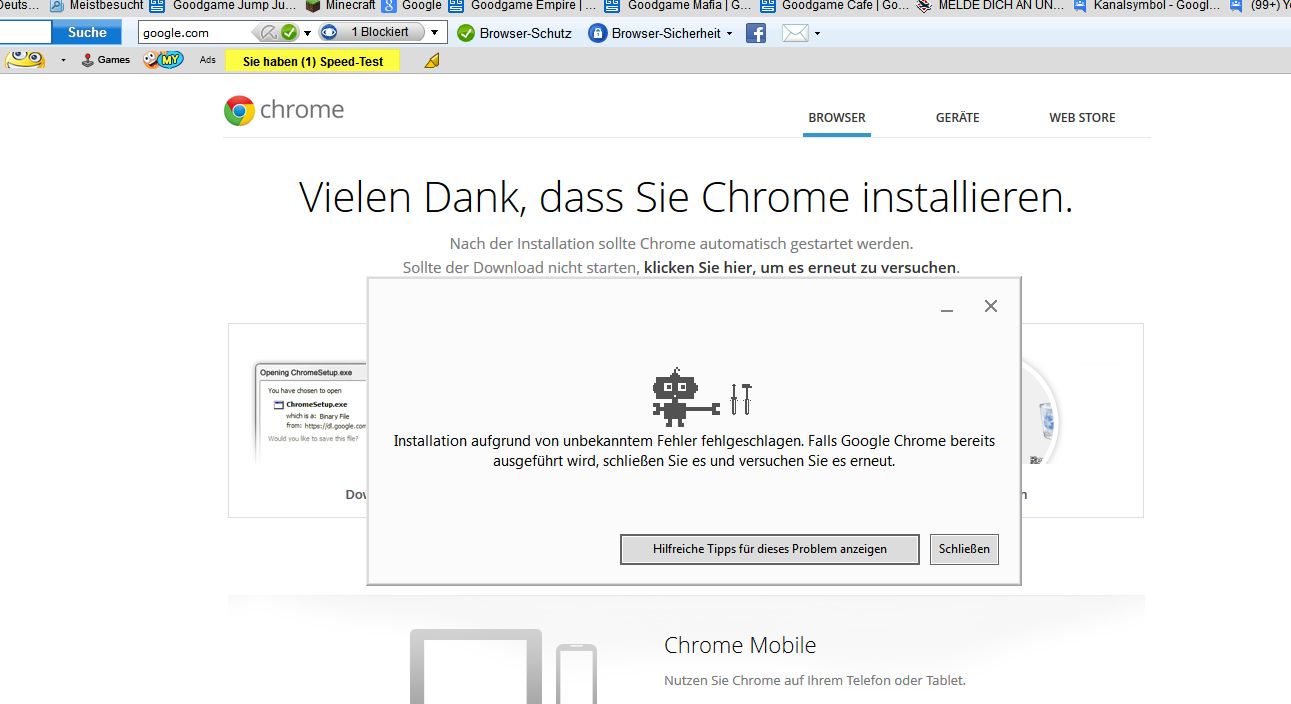Screen dimensions: 1291x704
Task: Open the Minecraft bookmark
Action: pos(340,5)
